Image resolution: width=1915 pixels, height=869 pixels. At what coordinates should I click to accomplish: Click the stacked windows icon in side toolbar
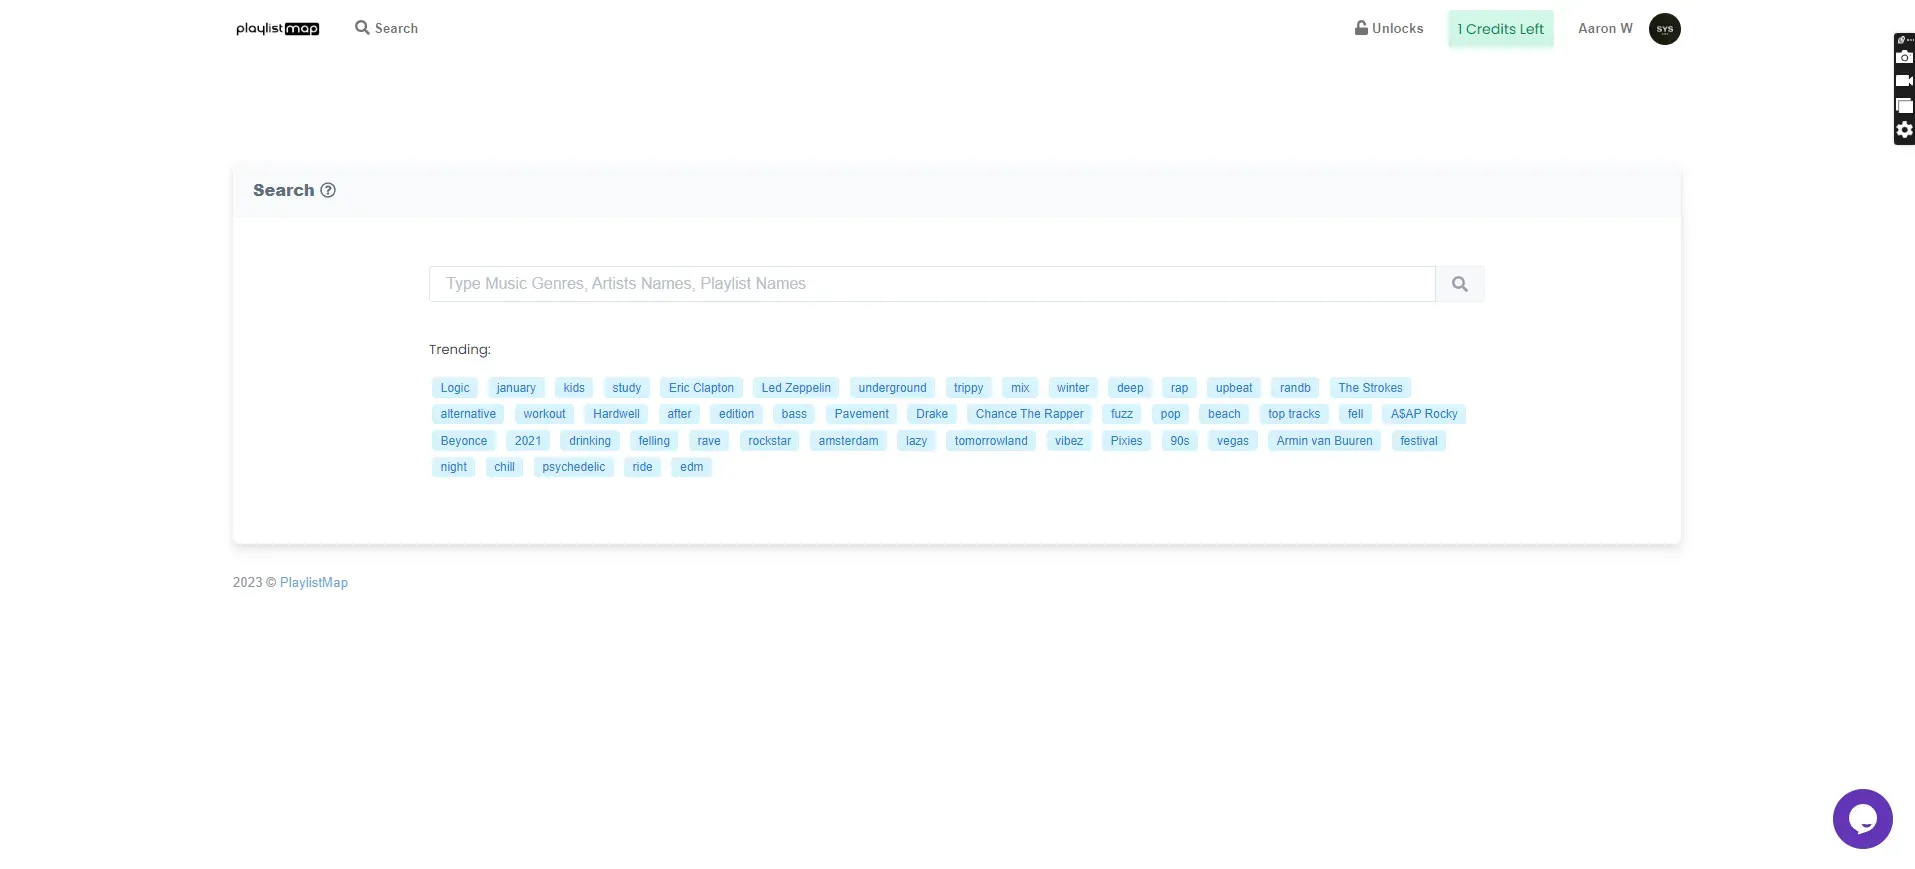[1904, 105]
